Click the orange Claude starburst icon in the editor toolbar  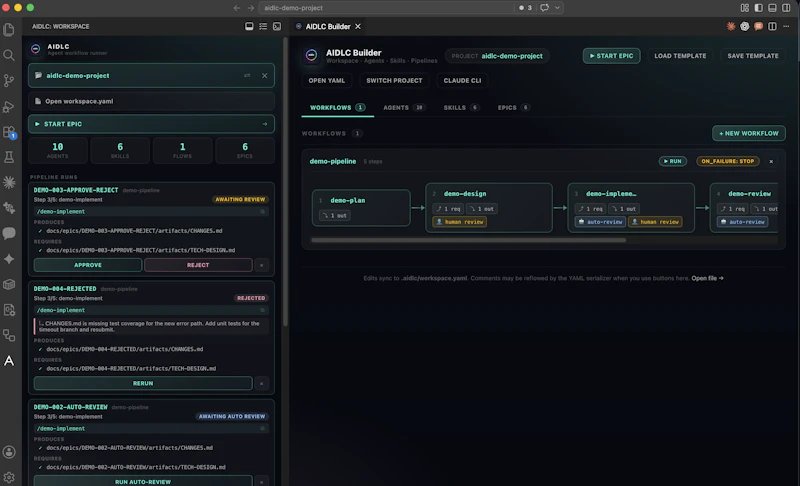(731, 26)
